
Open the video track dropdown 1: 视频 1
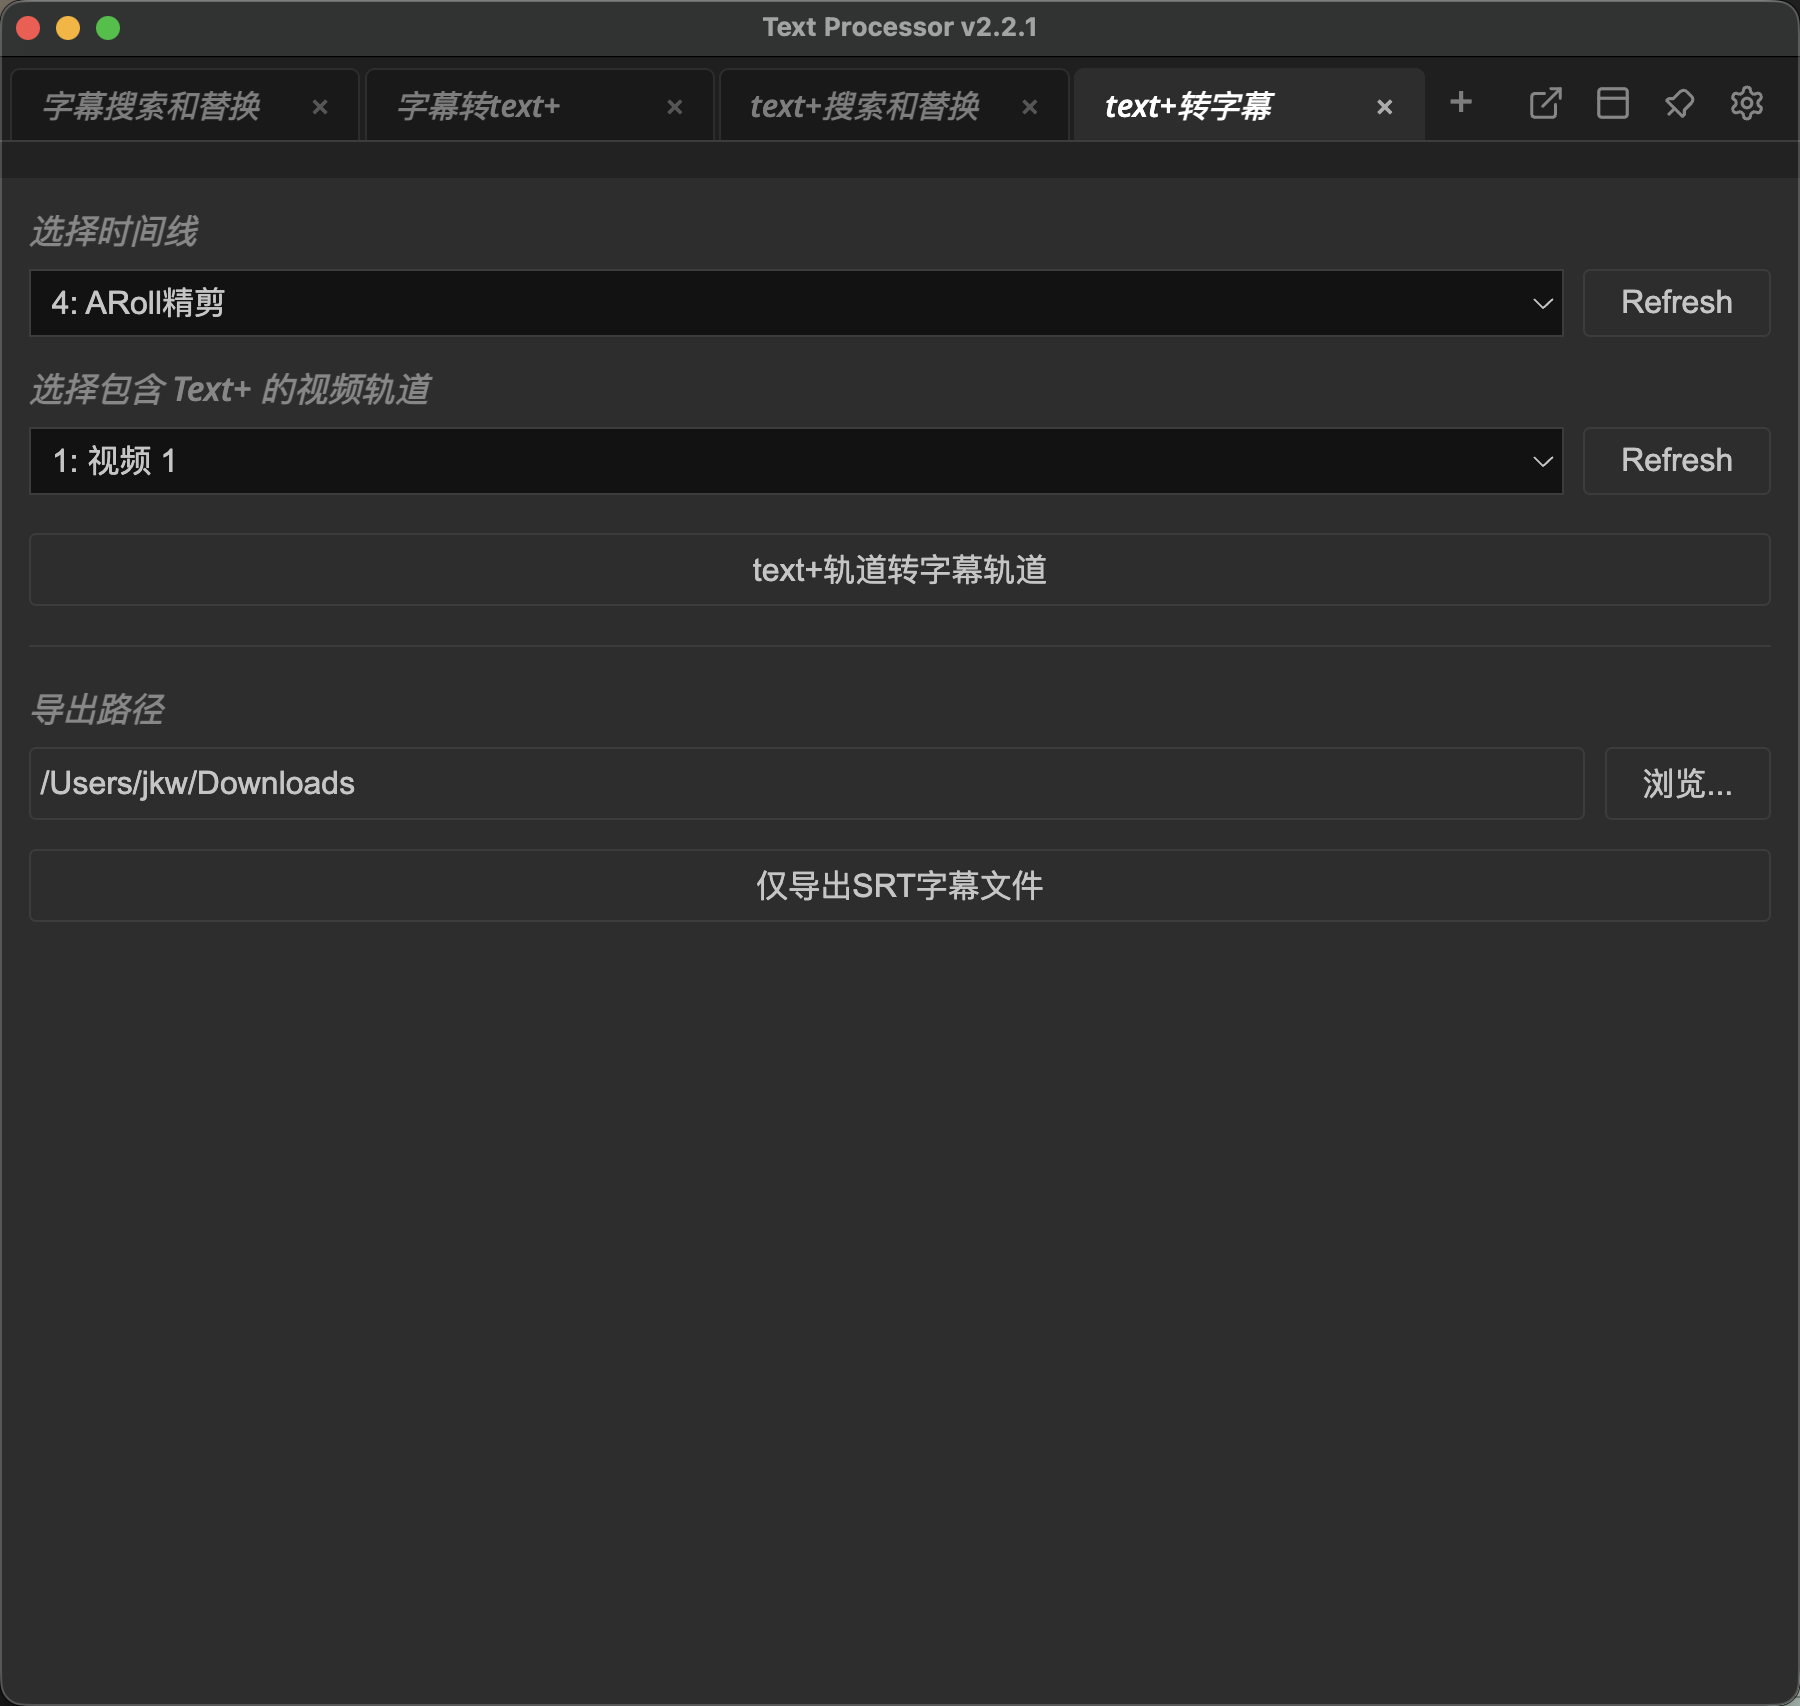pyautogui.click(x=795, y=461)
